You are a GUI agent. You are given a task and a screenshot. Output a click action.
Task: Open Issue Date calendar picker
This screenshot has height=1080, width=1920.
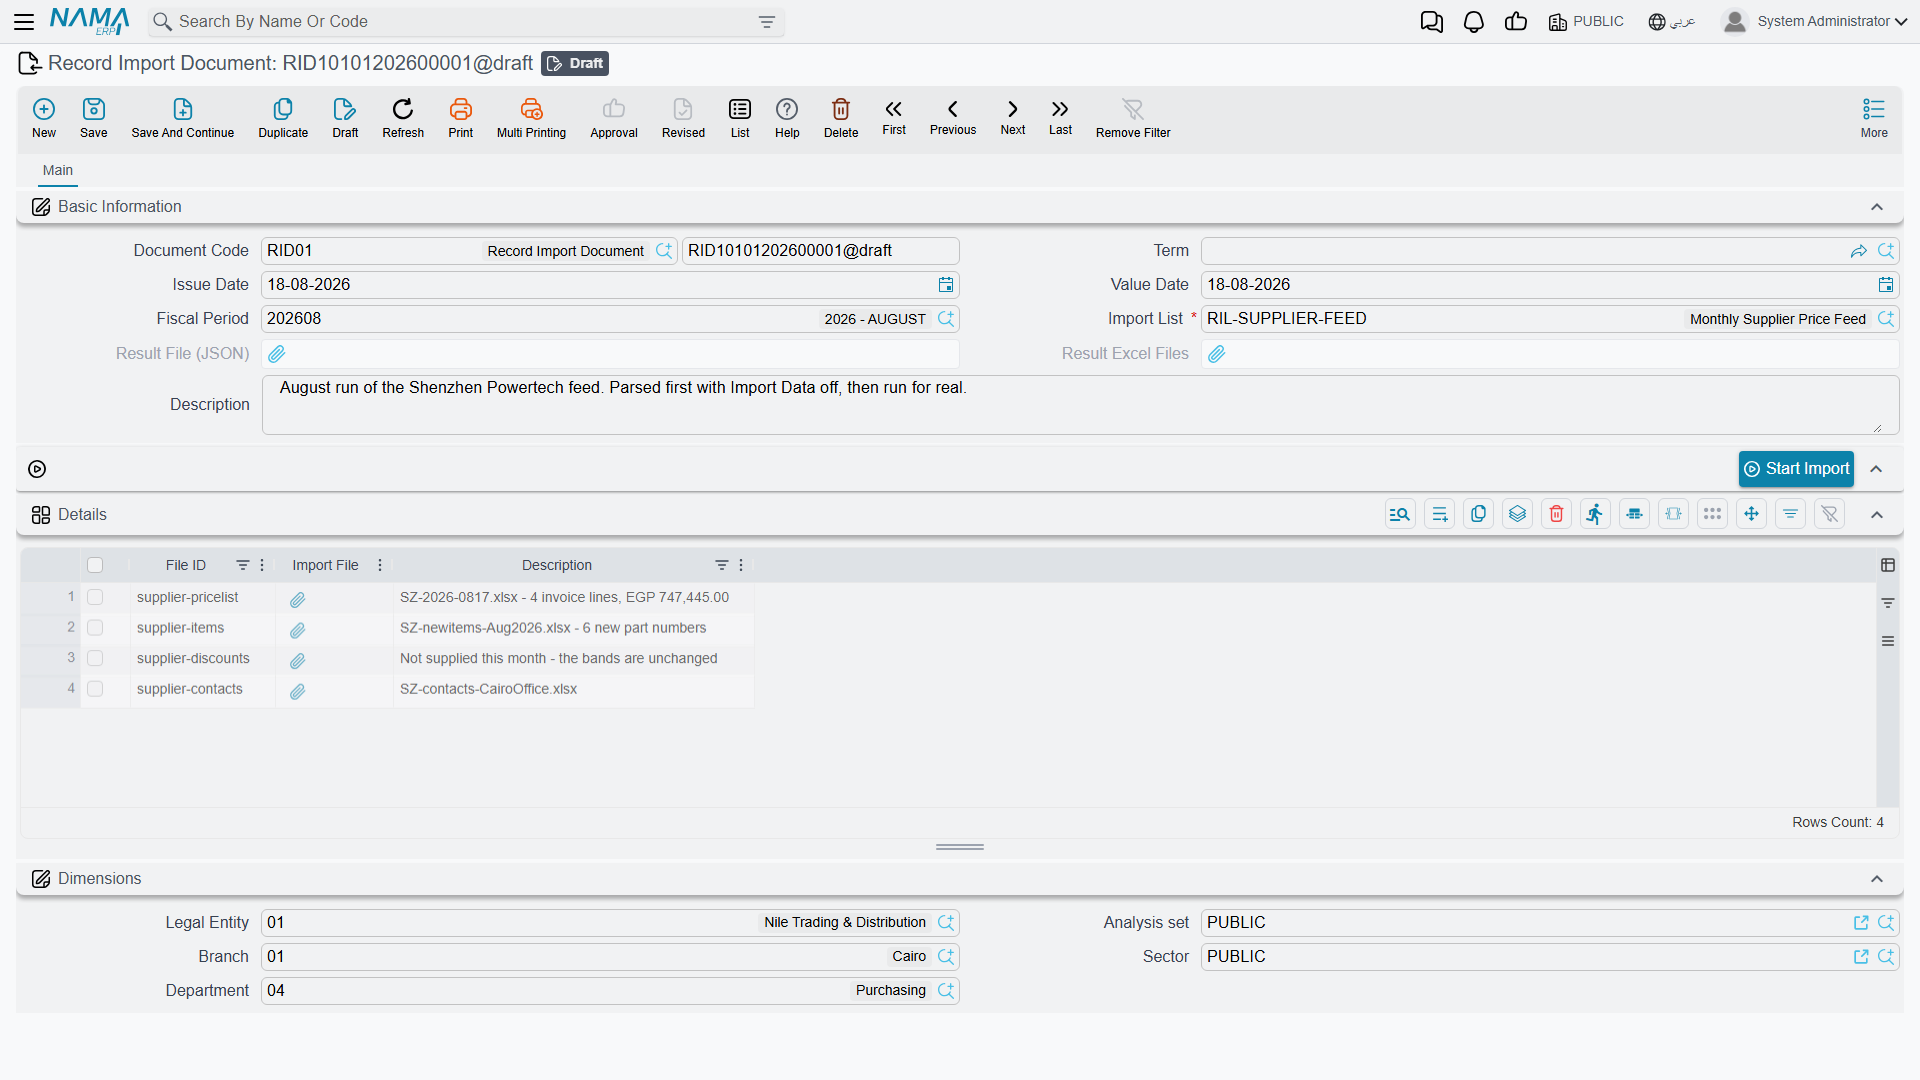946,285
